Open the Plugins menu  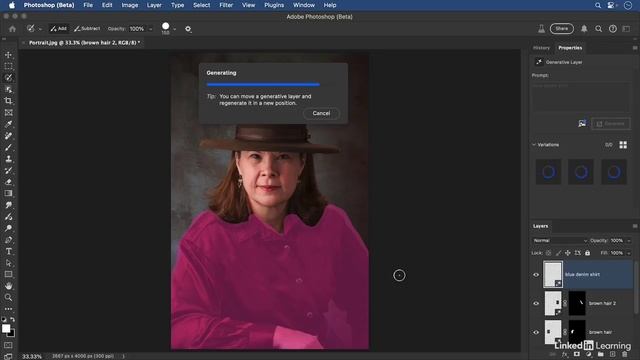click(x=274, y=5)
